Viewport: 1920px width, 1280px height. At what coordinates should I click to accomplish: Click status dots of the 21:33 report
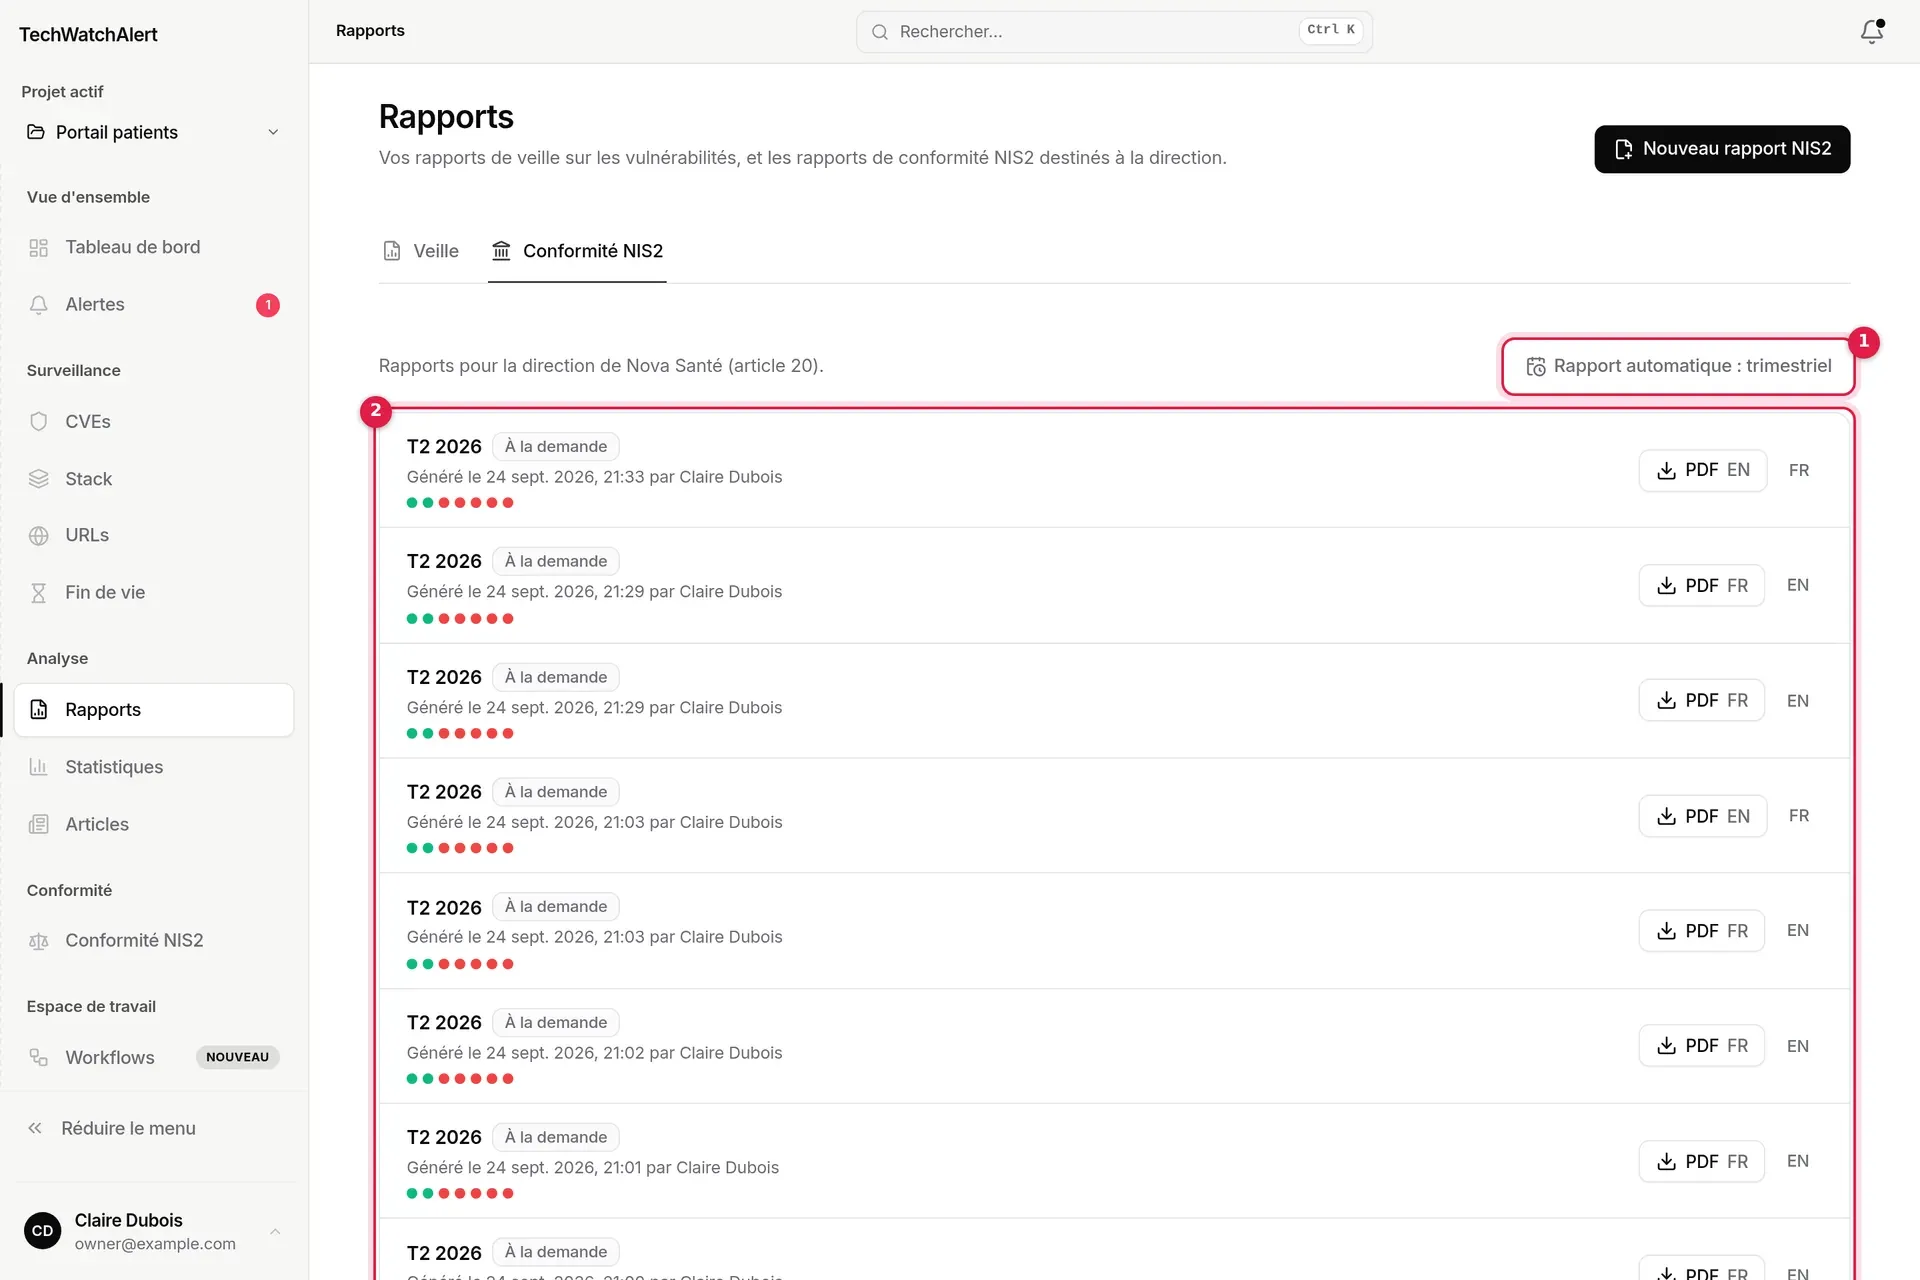click(x=460, y=503)
